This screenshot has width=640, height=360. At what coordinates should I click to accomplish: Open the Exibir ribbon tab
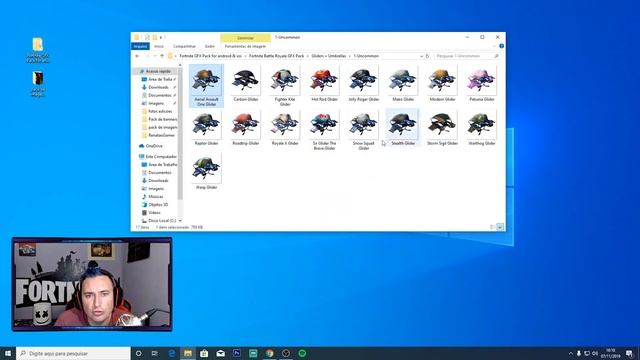(x=210, y=46)
